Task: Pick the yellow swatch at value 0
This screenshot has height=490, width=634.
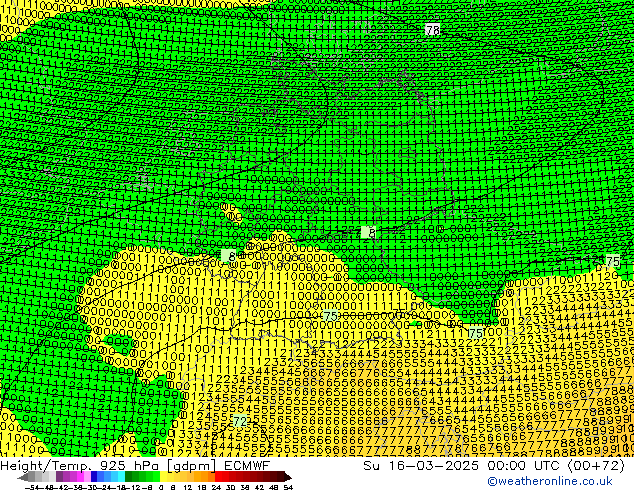Action: point(163,477)
